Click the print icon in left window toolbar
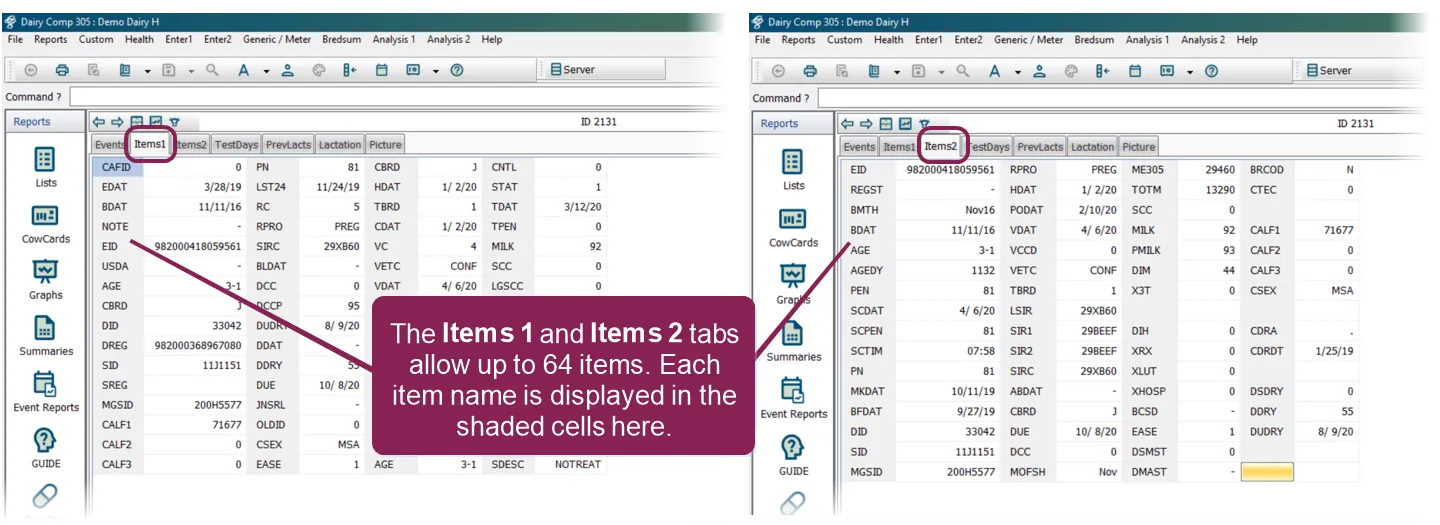This screenshot has width=1440, height=525. point(62,70)
